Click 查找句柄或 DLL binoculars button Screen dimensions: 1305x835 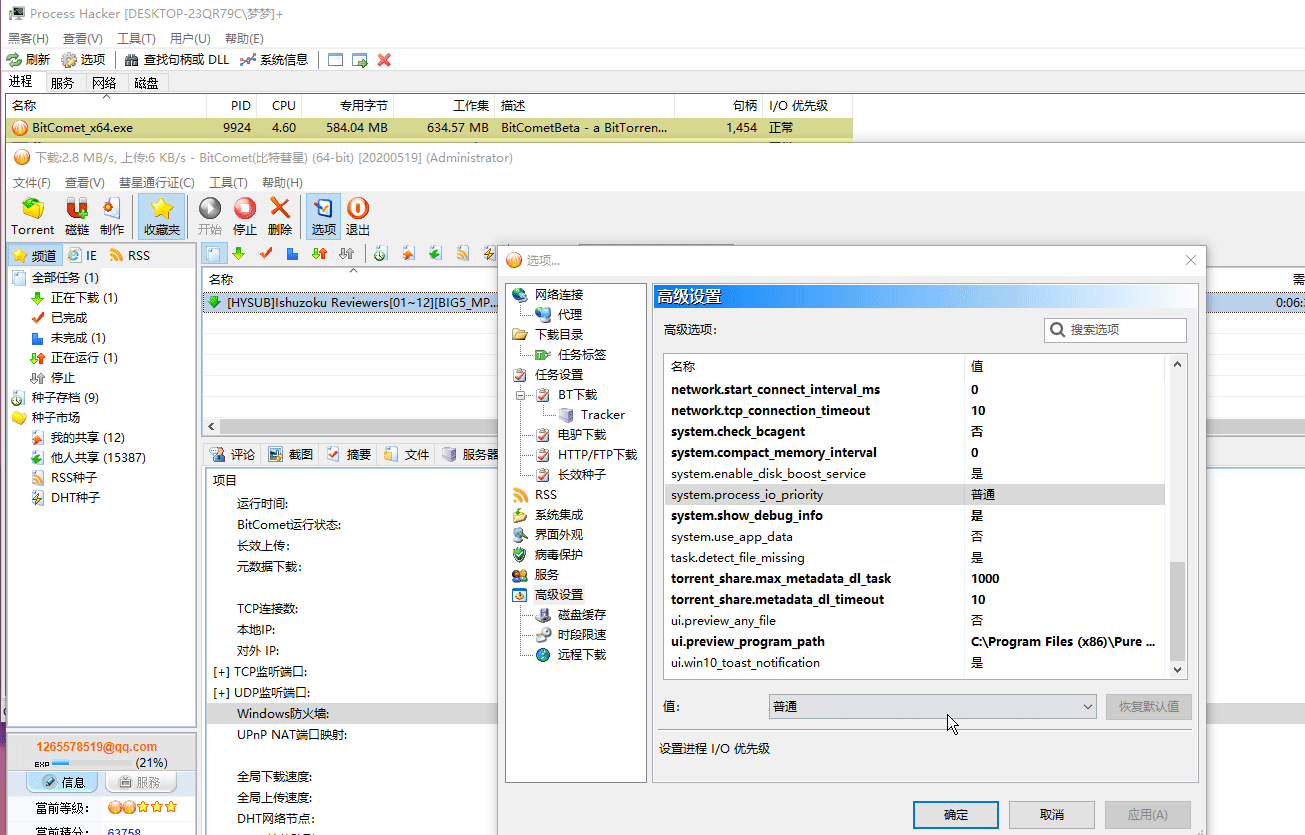(177, 60)
